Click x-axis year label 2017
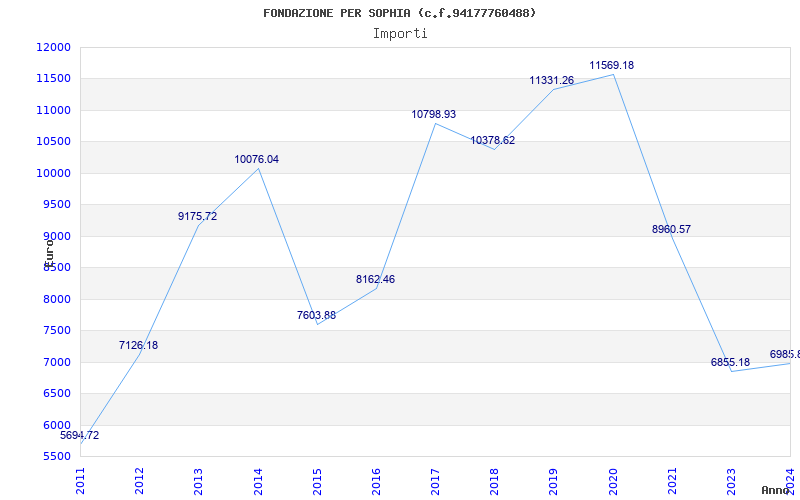The image size is (800, 500). pos(435,481)
